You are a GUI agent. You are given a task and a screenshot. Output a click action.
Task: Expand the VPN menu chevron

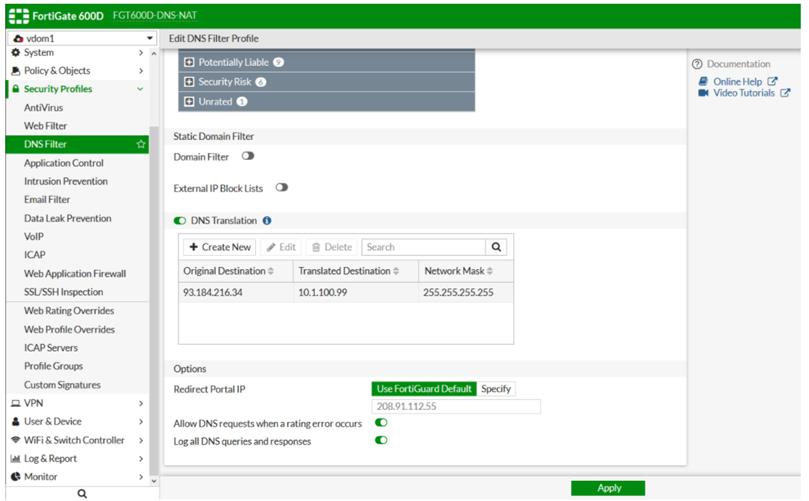click(x=140, y=403)
